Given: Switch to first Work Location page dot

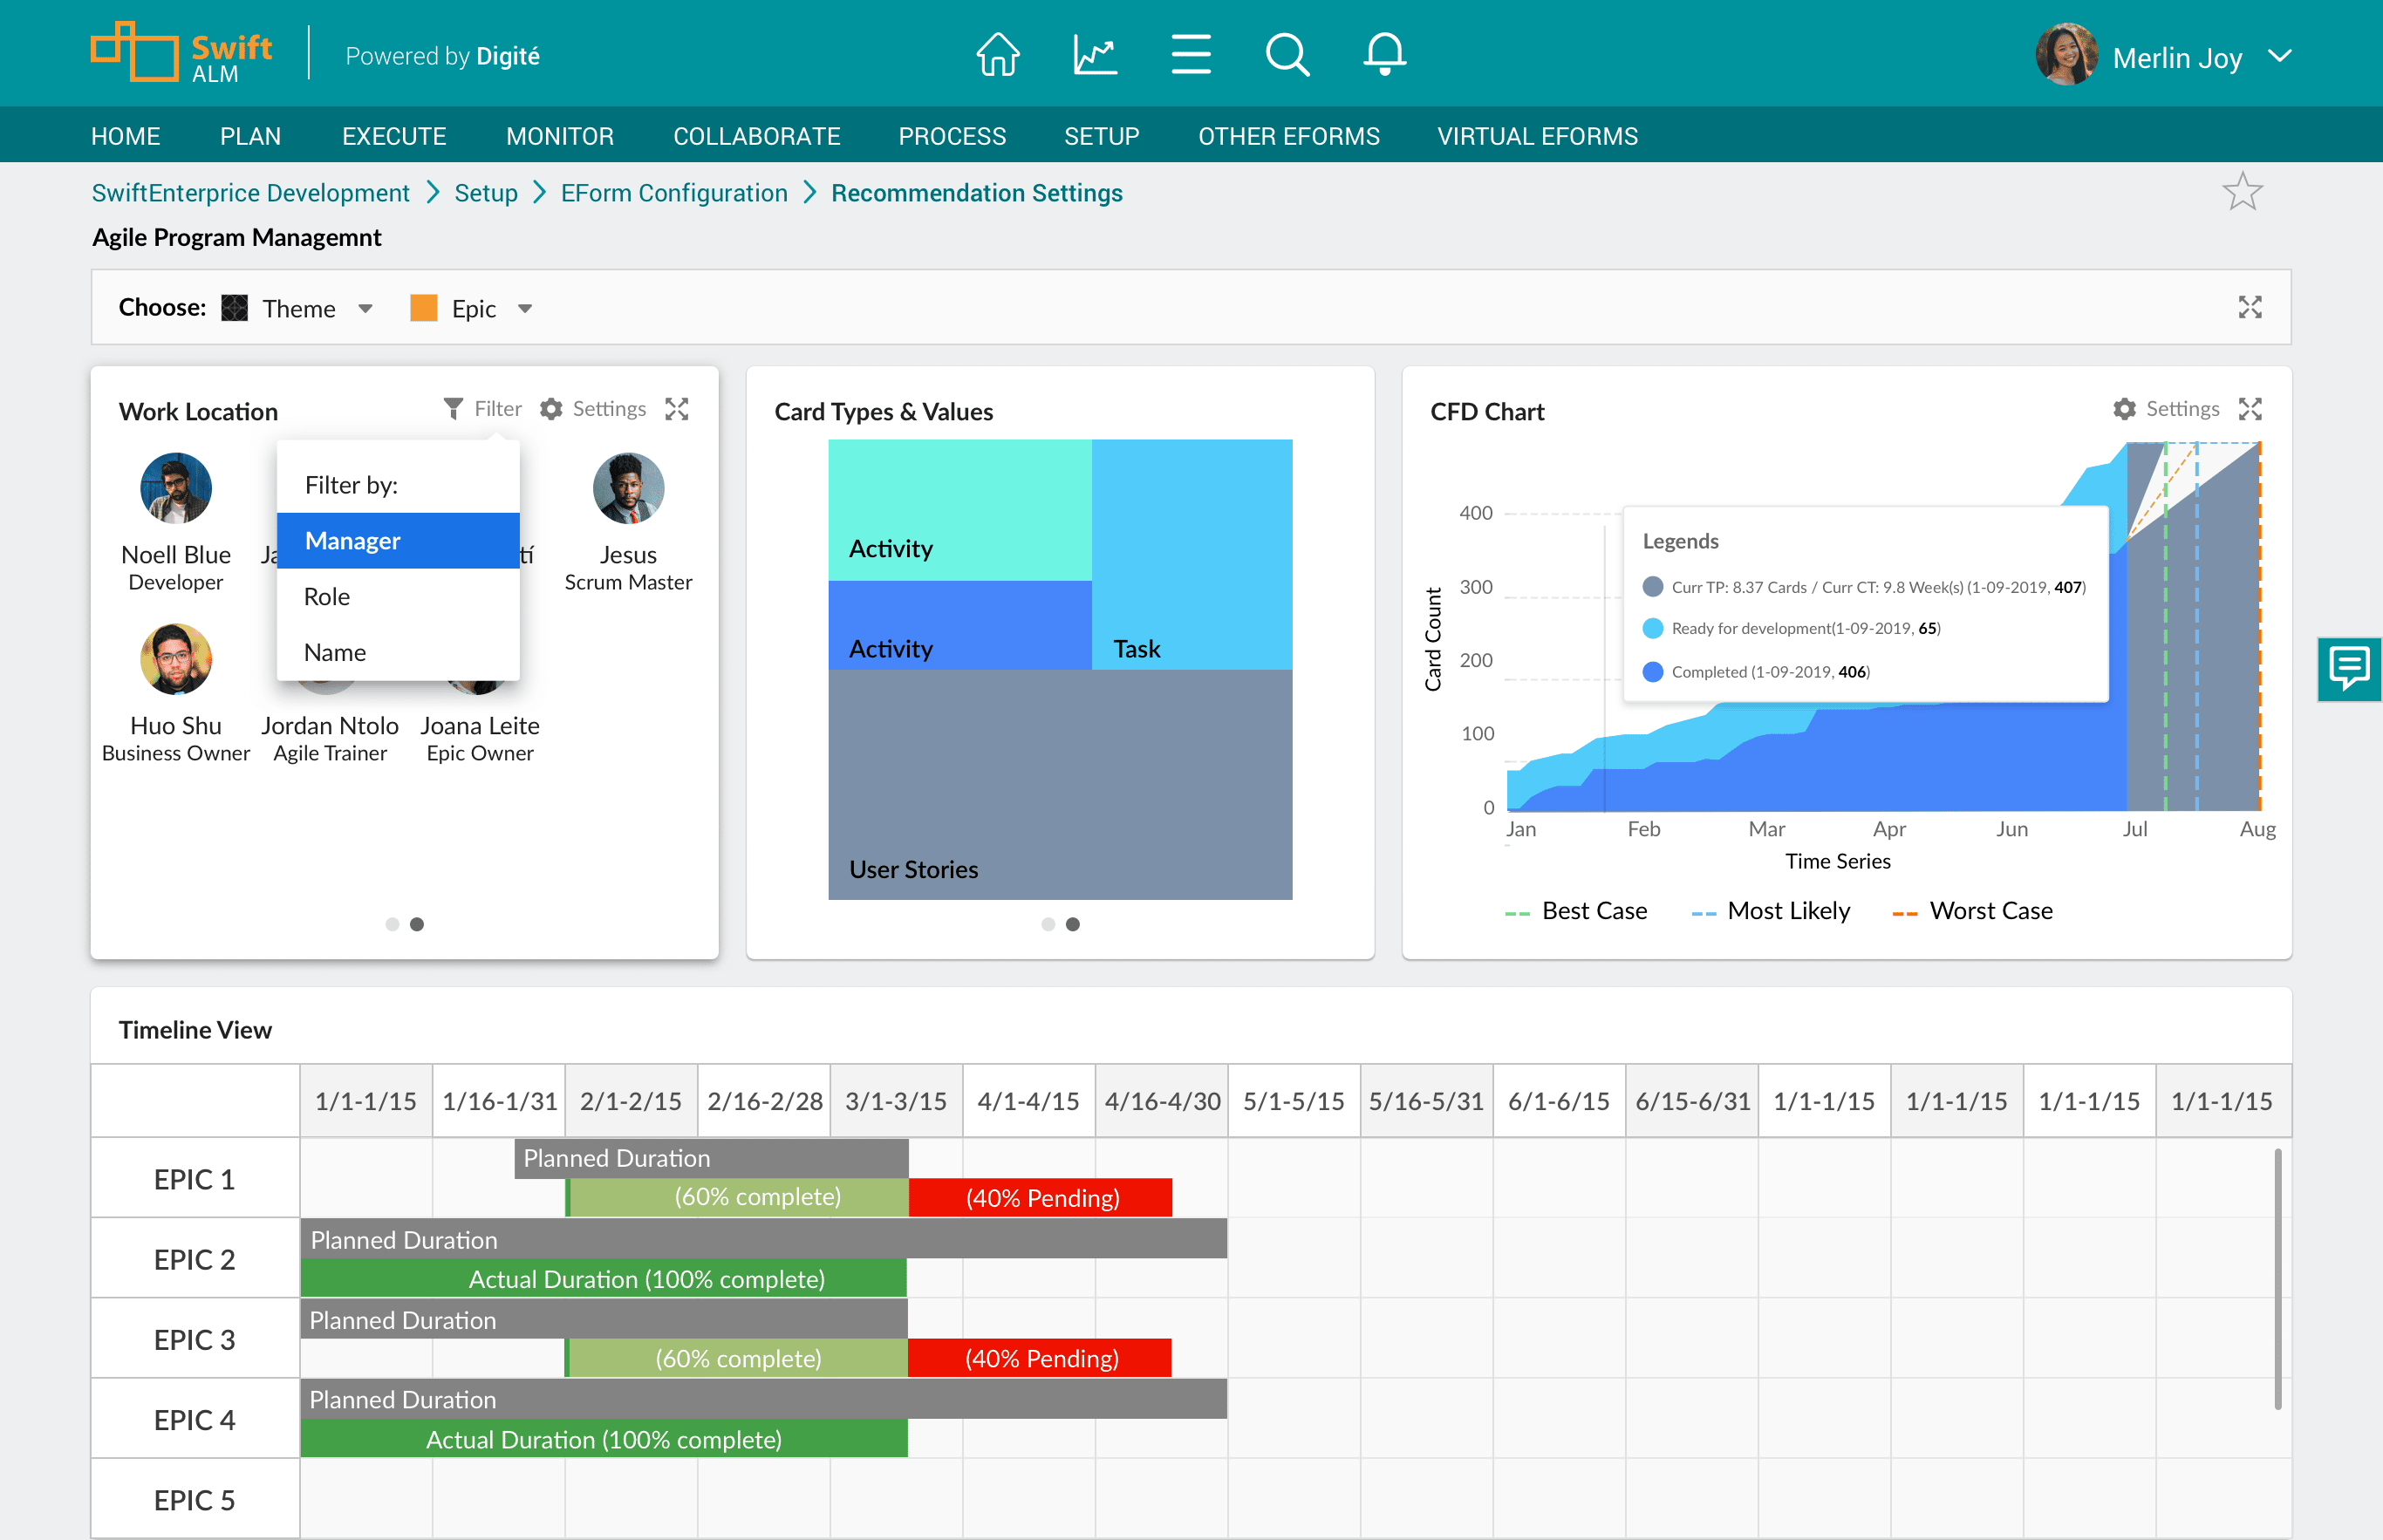Looking at the screenshot, I should pos(392,924).
